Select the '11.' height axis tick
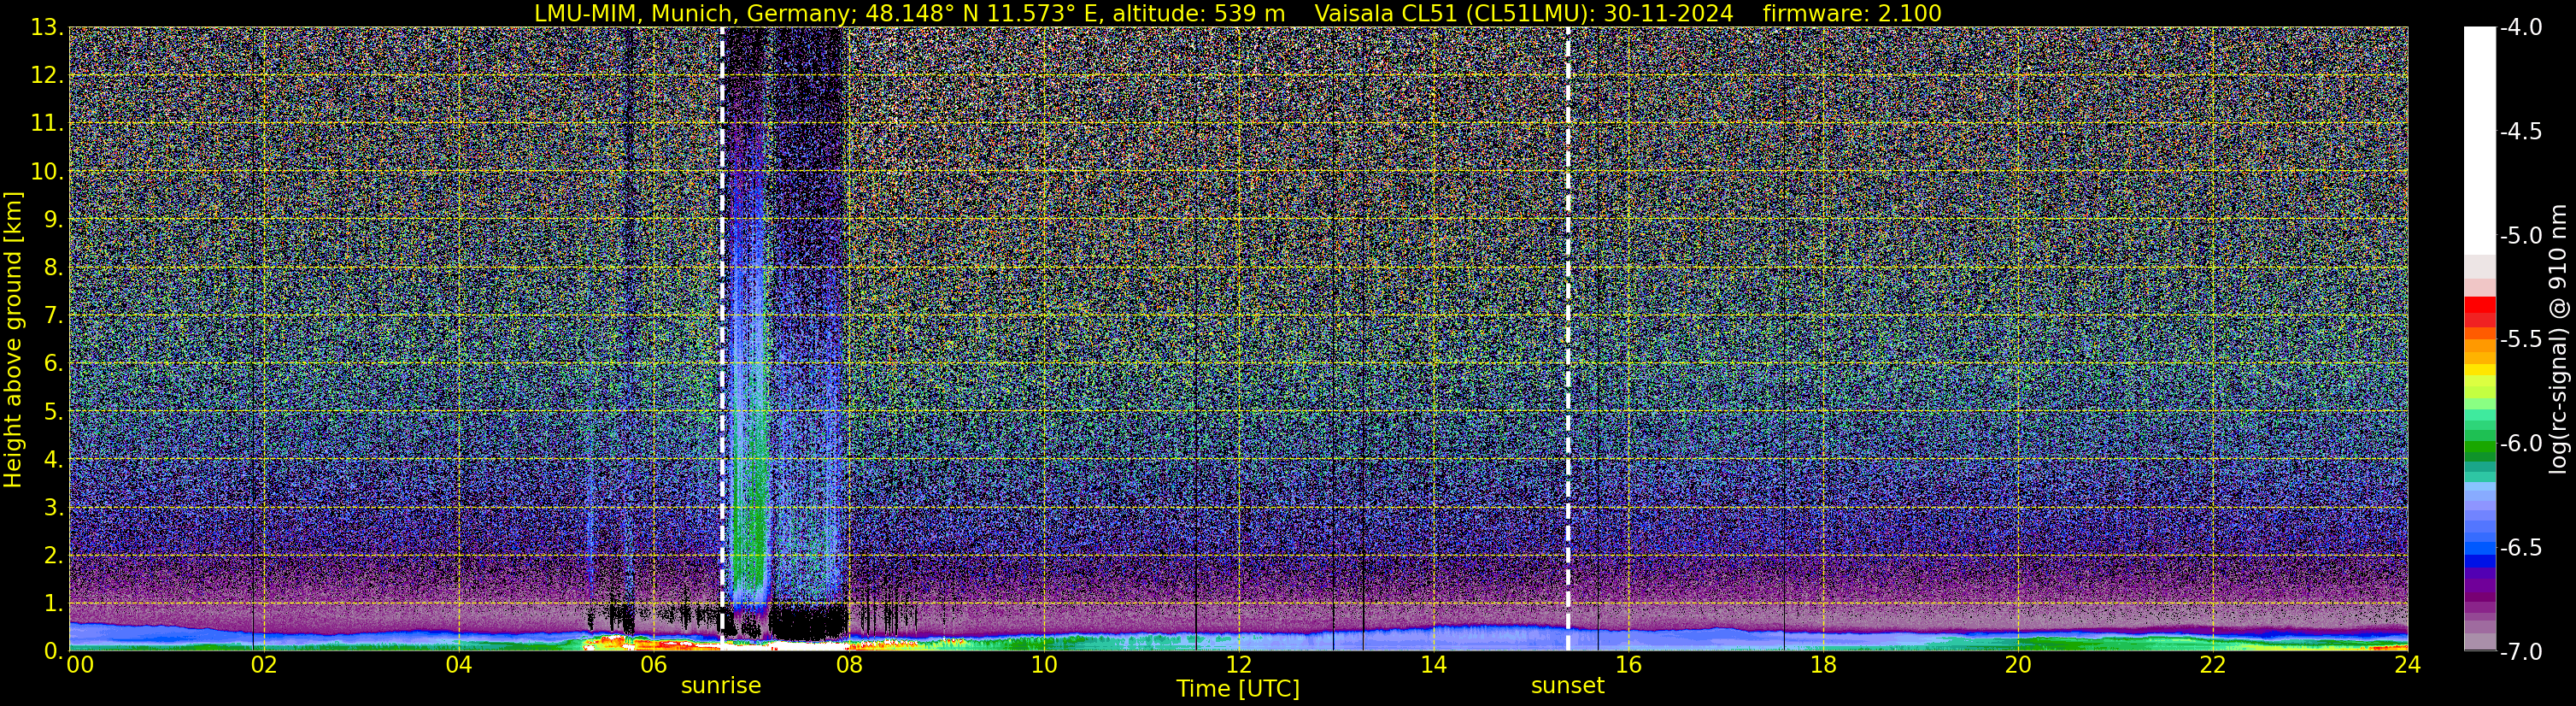 click(48, 123)
